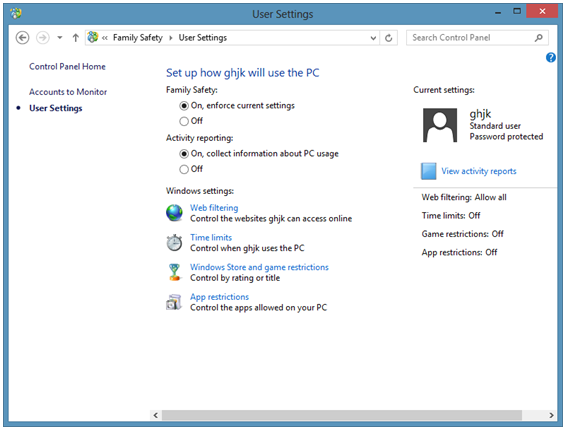Click the Windows Store game restrictions trophy icon

(x=174, y=272)
